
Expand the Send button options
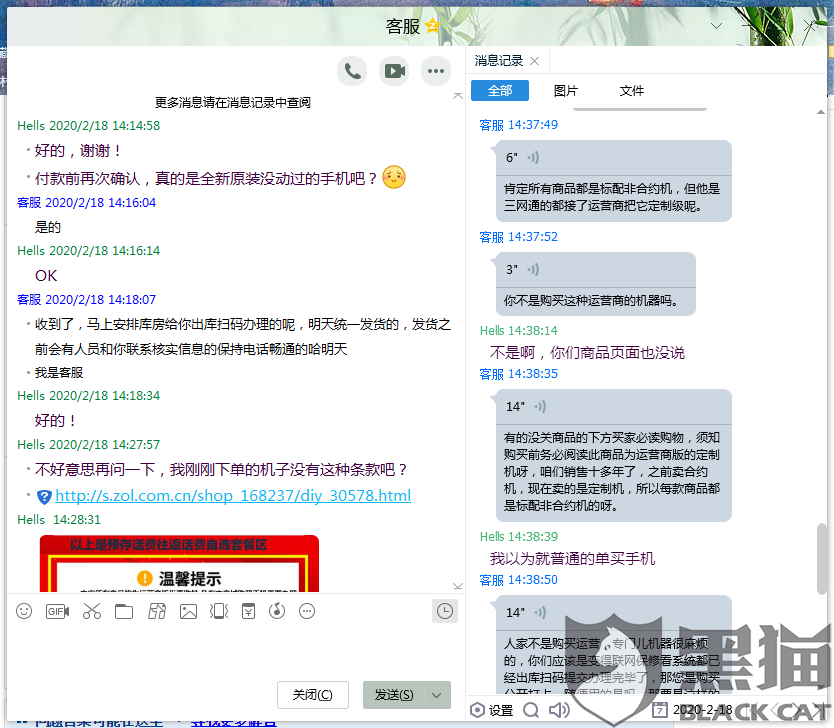(x=437, y=695)
